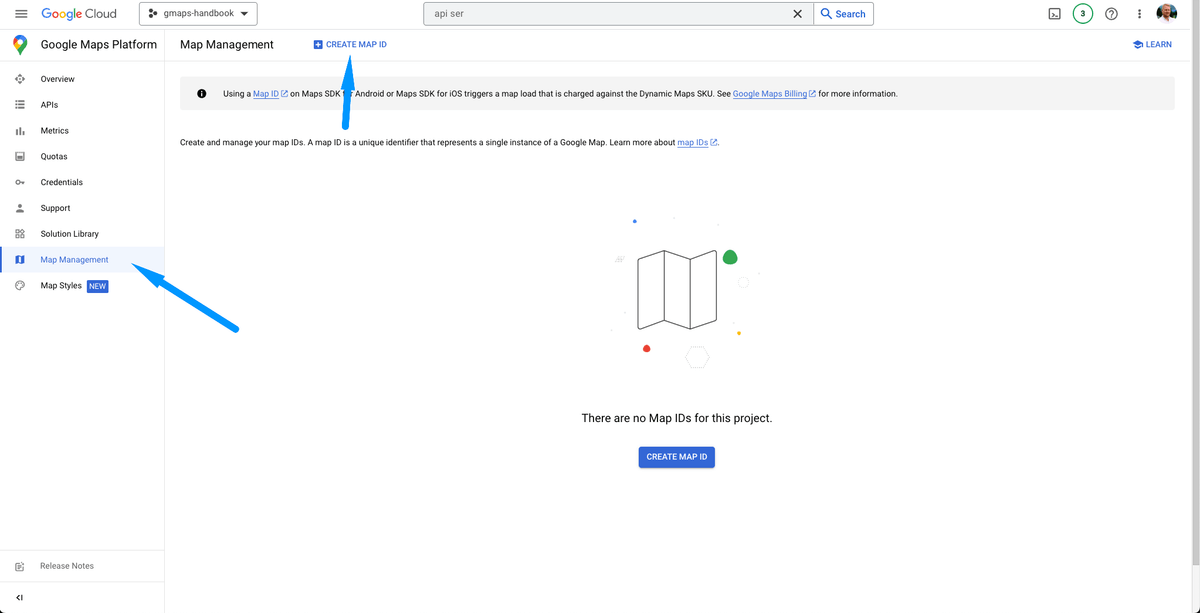Follow the Map ID link in the banner
The image size is (1200, 613).
(x=266, y=94)
